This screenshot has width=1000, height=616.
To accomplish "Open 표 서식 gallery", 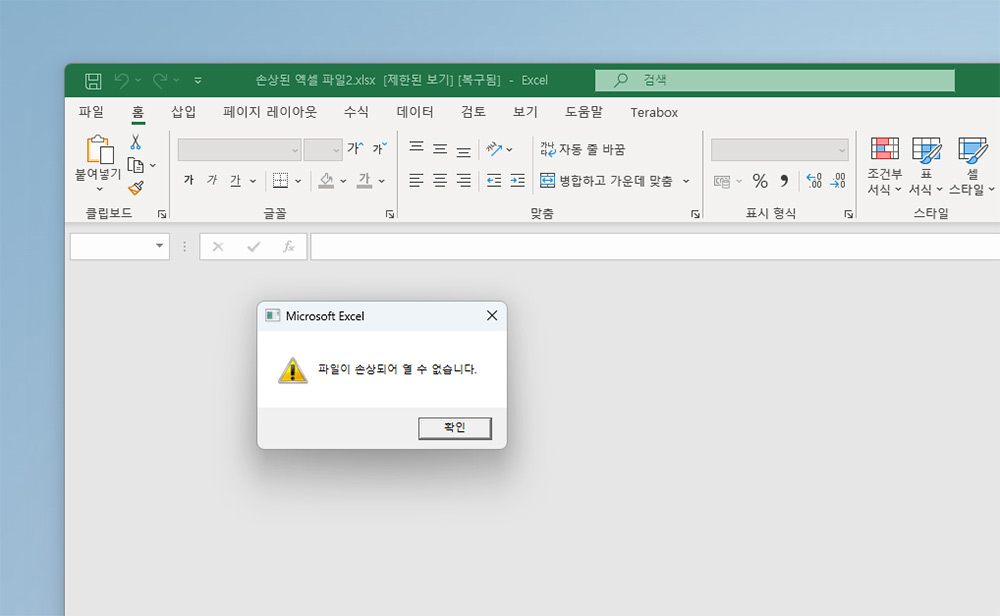I will tap(925, 166).
